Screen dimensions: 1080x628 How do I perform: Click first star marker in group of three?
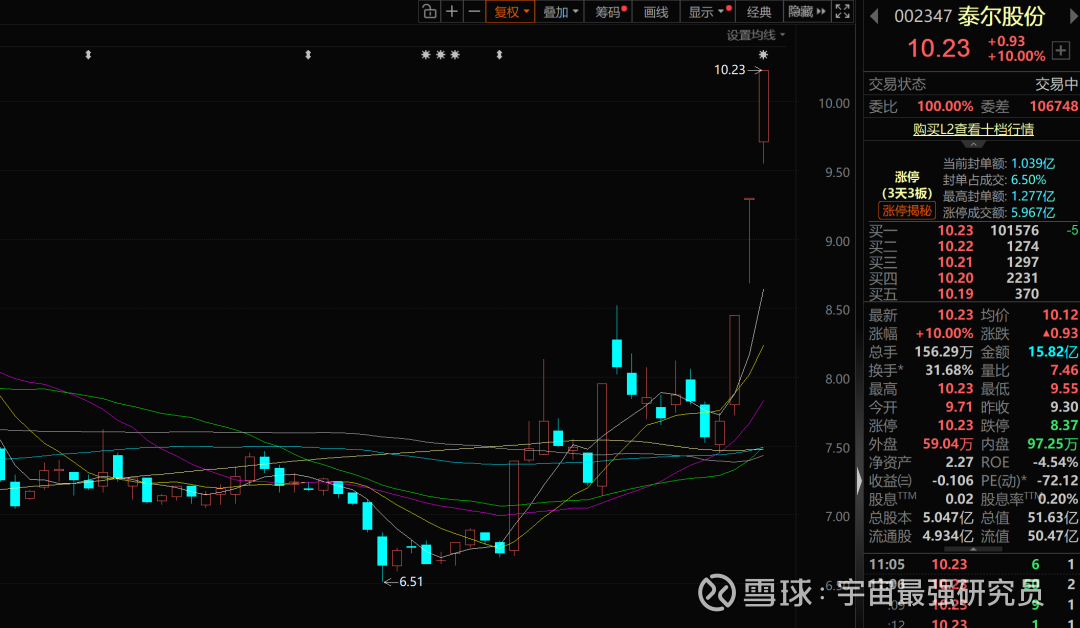[x=426, y=54]
